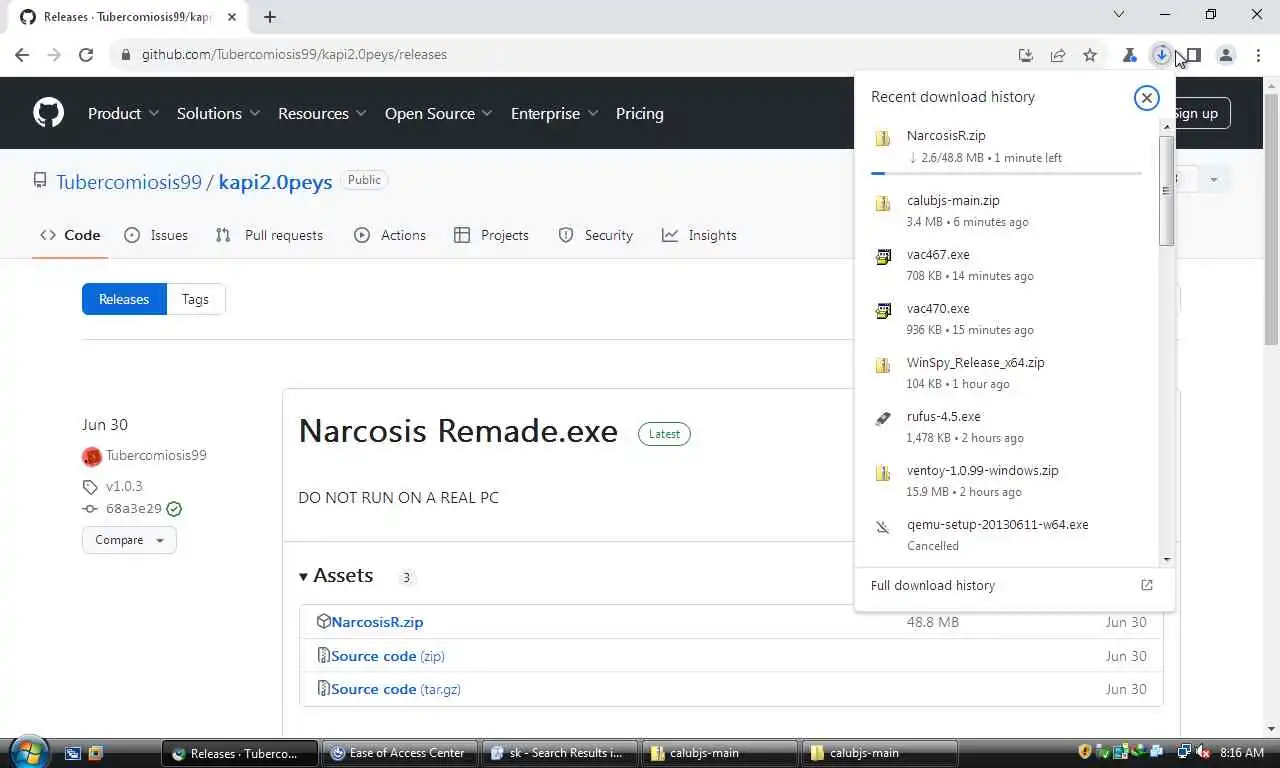Expand the Product dropdown menu
The image size is (1280, 768).
tap(123, 113)
